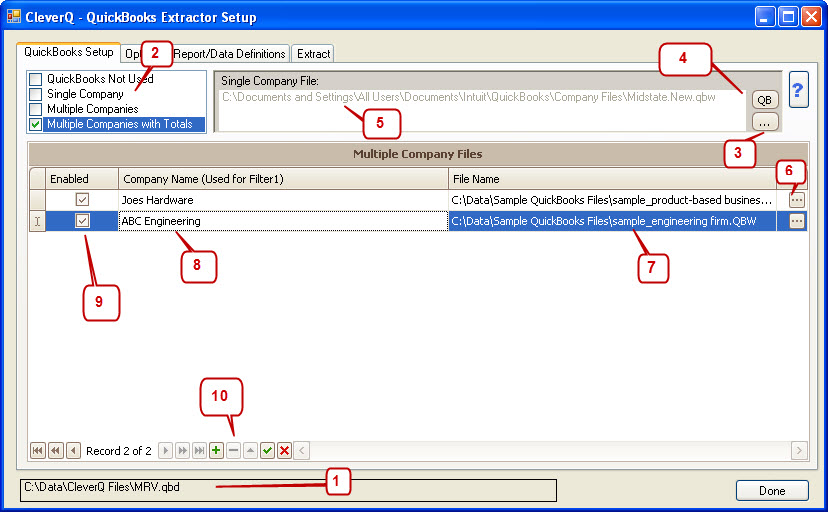
Task: Toggle Enabled checkbox for ABC Engineering
Action: pos(83,221)
